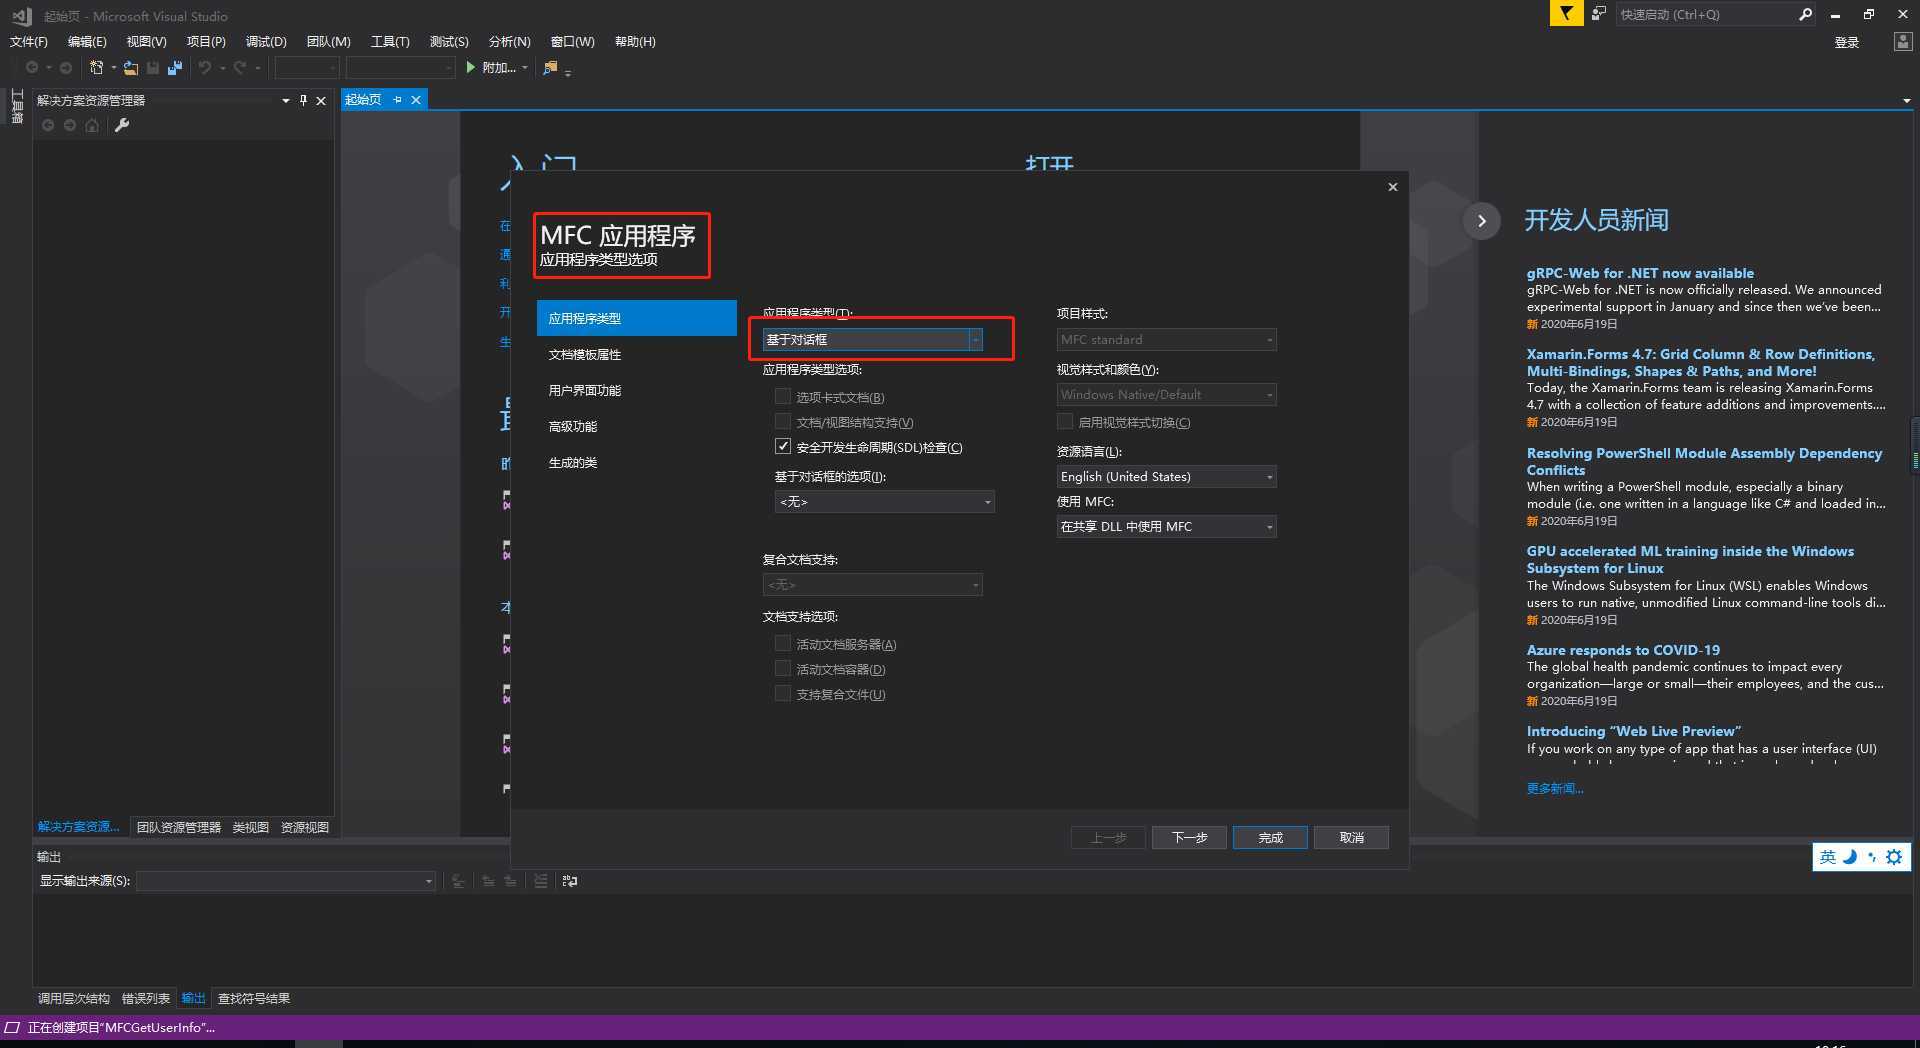Toggle 支持复合文件 checkbox

coord(783,694)
